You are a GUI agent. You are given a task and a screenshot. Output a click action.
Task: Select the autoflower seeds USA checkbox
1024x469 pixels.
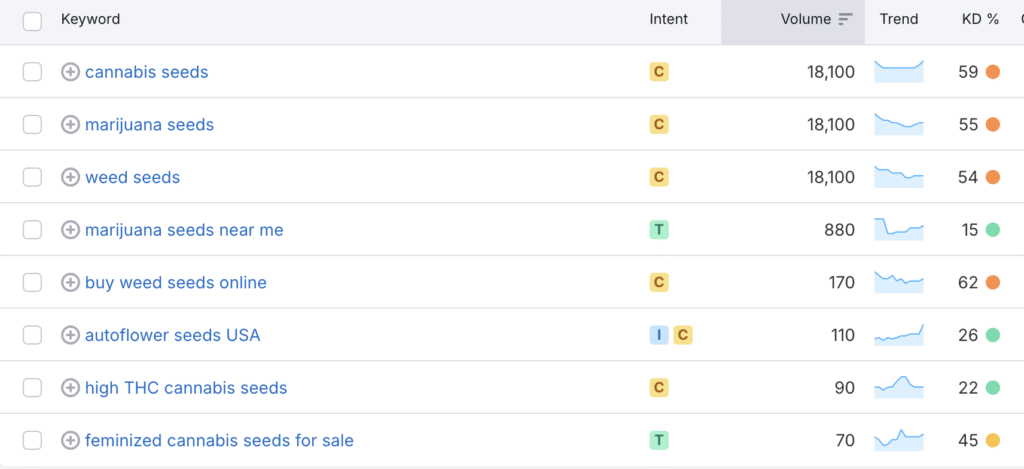point(32,335)
